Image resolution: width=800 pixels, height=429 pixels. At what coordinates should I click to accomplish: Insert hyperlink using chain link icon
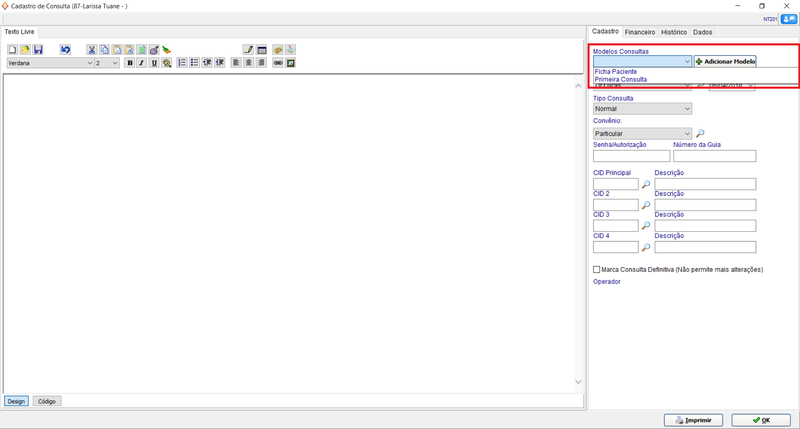click(277, 62)
